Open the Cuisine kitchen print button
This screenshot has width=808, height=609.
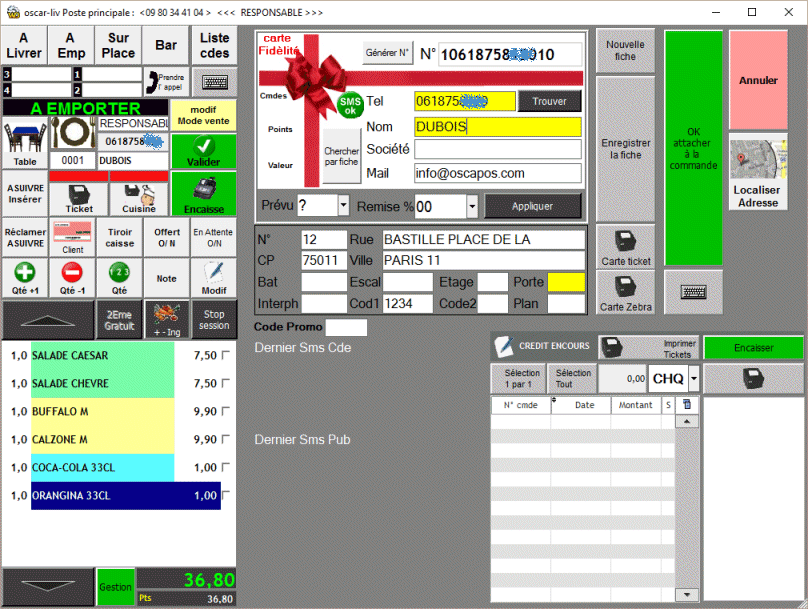point(138,195)
